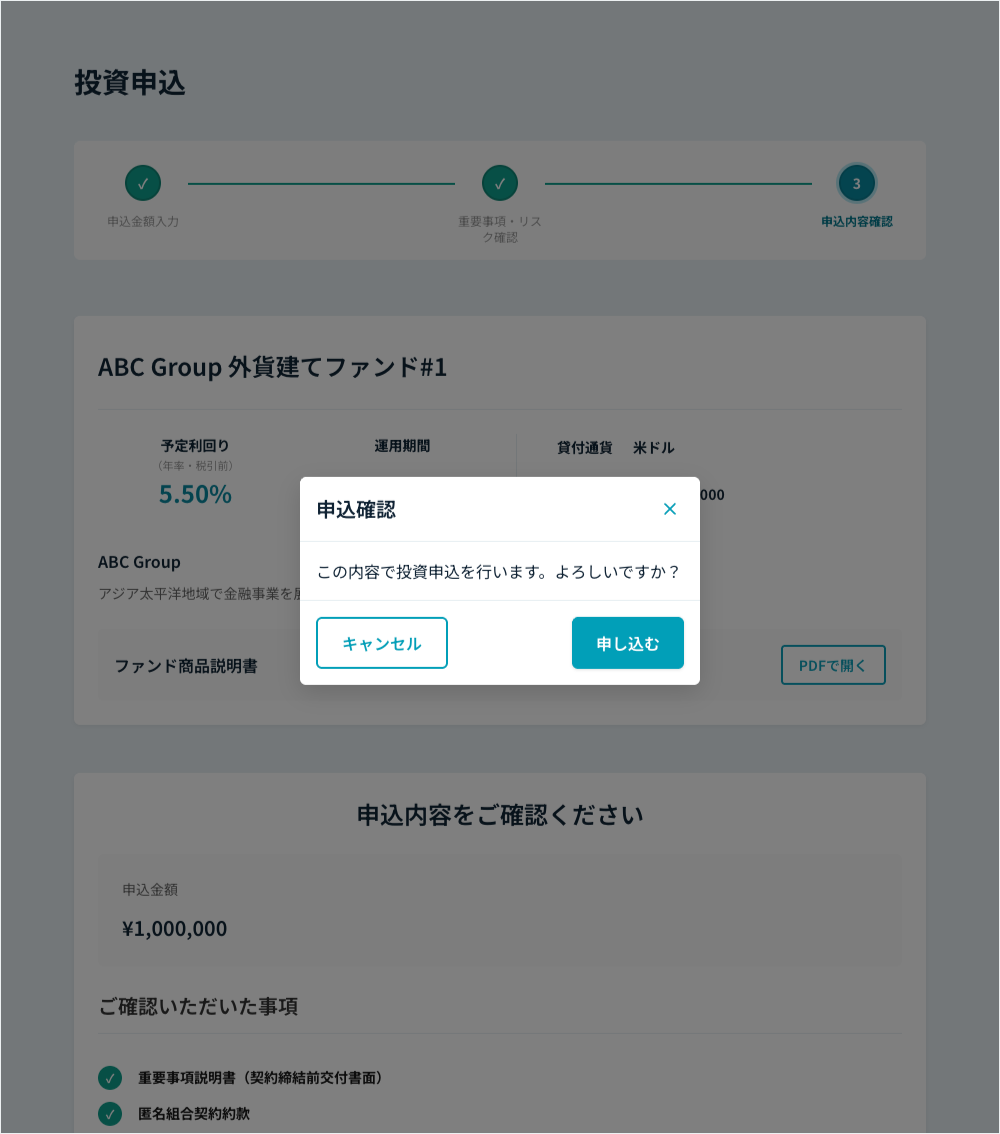This screenshot has height=1134, width=1000.
Task: Click the 5.50% yield value
Action: coord(195,494)
